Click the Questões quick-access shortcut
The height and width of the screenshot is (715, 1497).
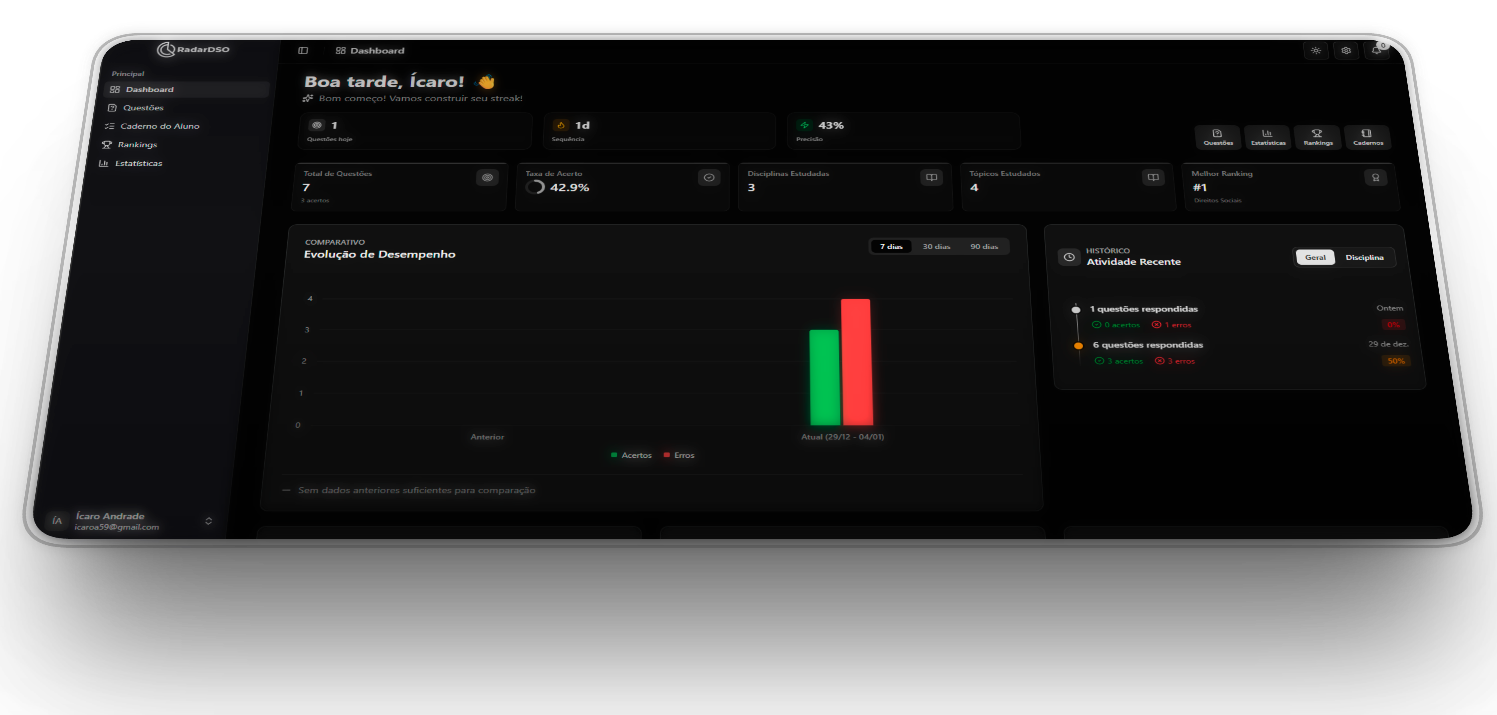(1217, 138)
